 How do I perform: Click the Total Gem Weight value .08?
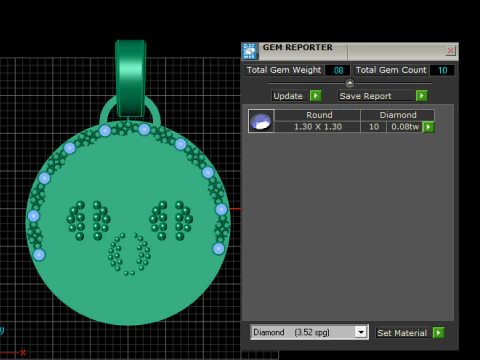[338, 70]
